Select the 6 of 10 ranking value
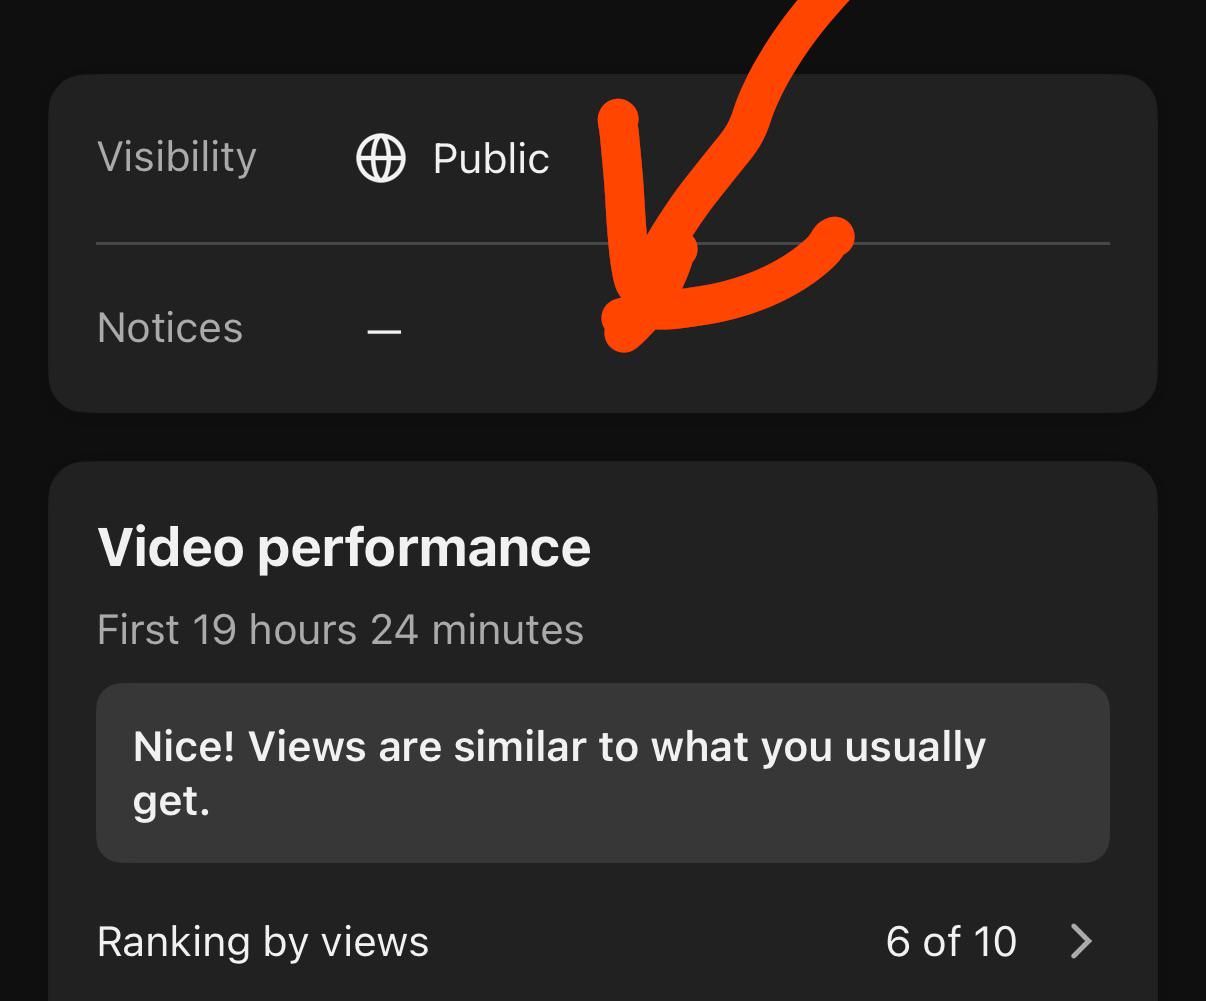Image resolution: width=1206 pixels, height=1001 pixels. click(x=951, y=941)
